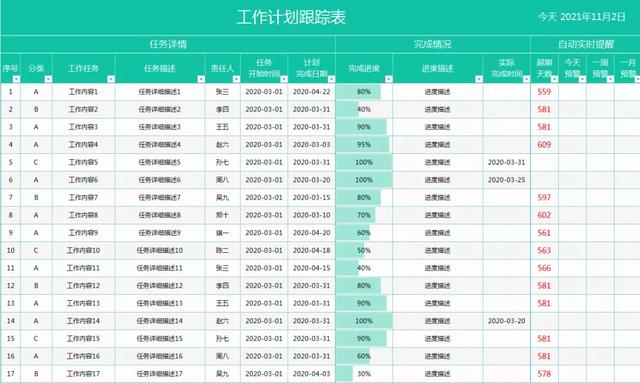
Task: Select start date 2020-03-01 in row 9
Action: click(x=264, y=233)
